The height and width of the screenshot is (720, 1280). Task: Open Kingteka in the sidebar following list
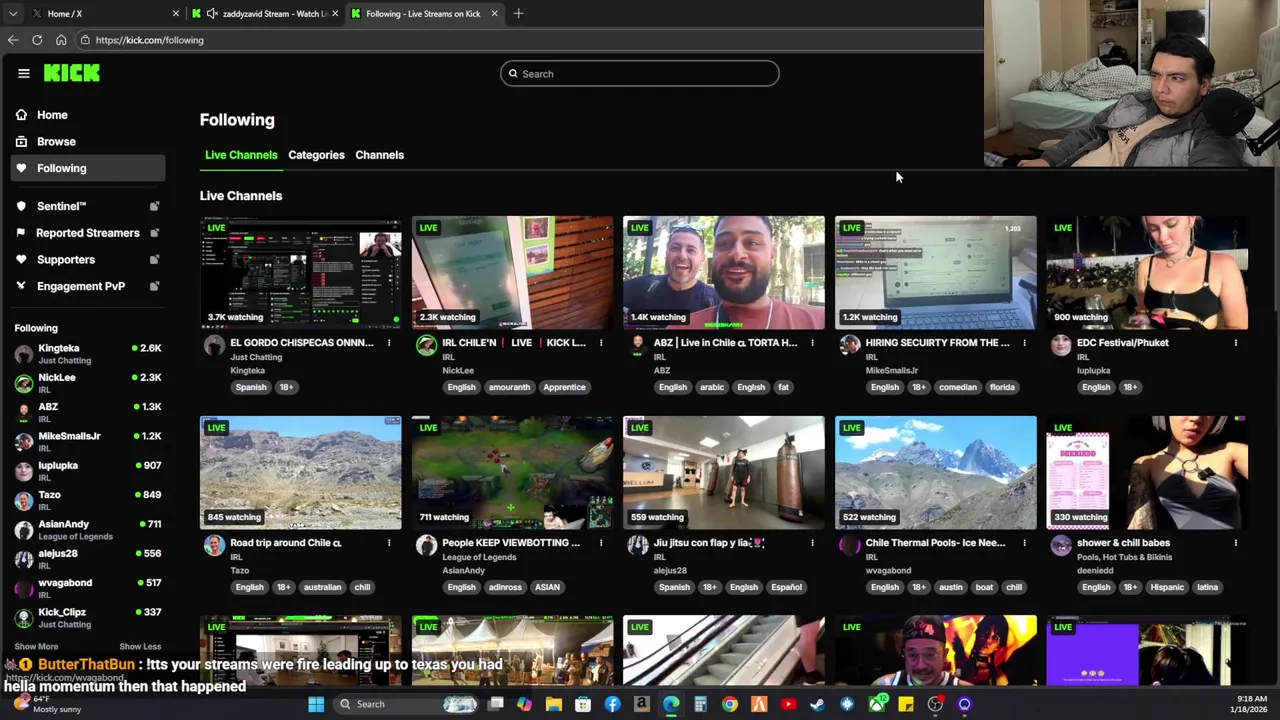click(x=88, y=354)
